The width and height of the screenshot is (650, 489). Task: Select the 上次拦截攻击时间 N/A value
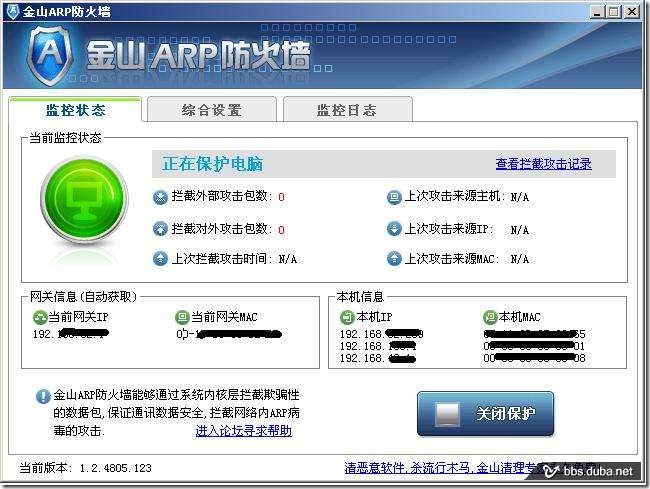[x=287, y=259]
